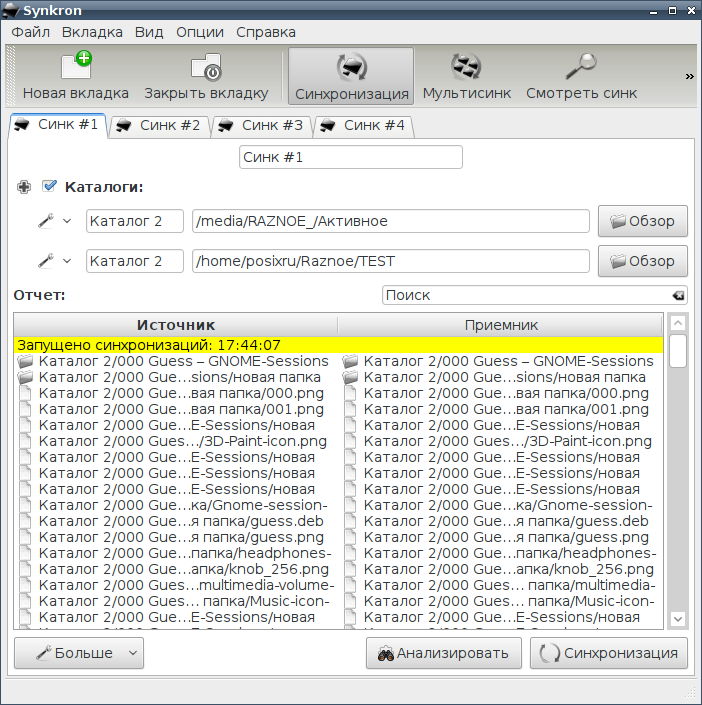Click the report scrollbar up arrow
Viewport: 702px width, 705px height.
pyautogui.click(x=678, y=323)
